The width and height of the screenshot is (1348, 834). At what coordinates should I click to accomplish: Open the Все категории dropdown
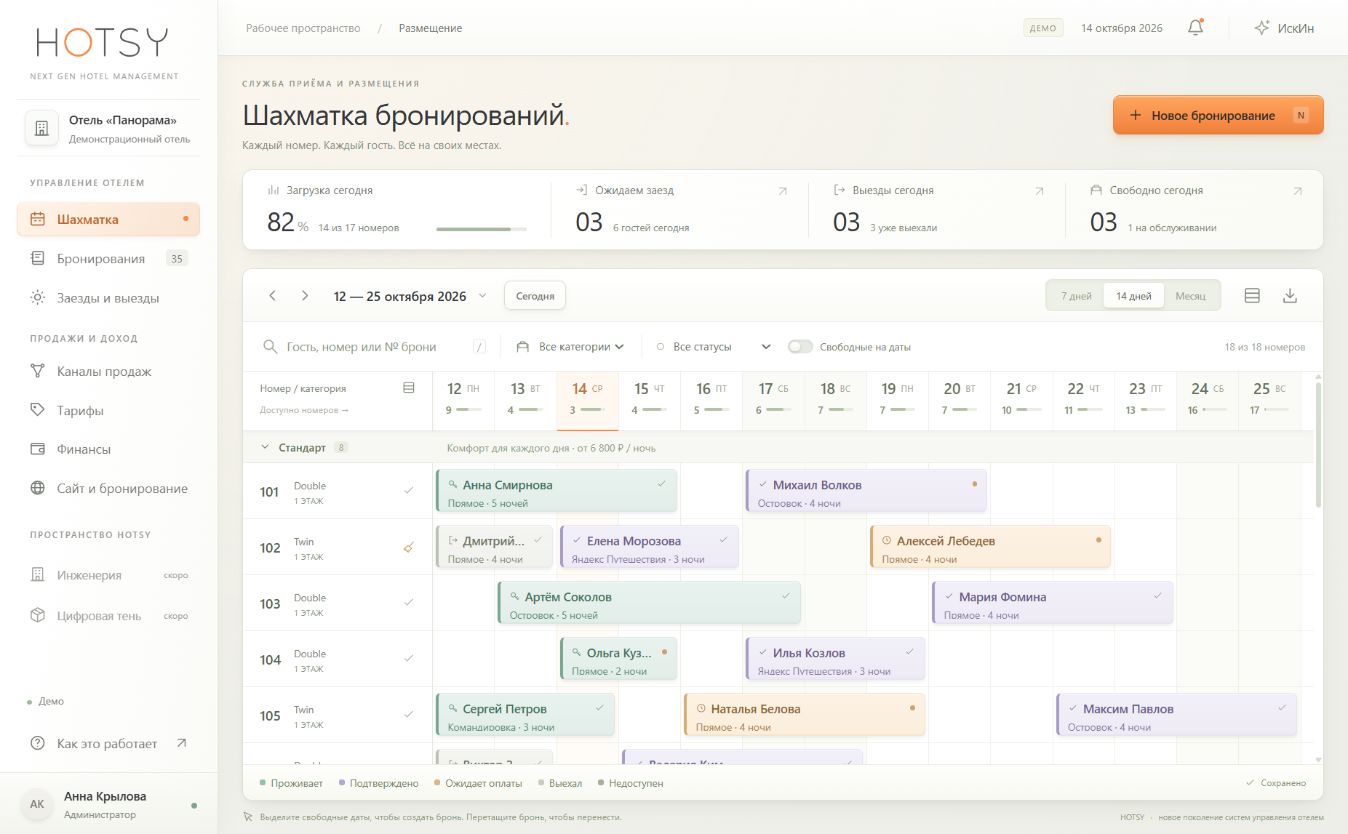tap(570, 347)
